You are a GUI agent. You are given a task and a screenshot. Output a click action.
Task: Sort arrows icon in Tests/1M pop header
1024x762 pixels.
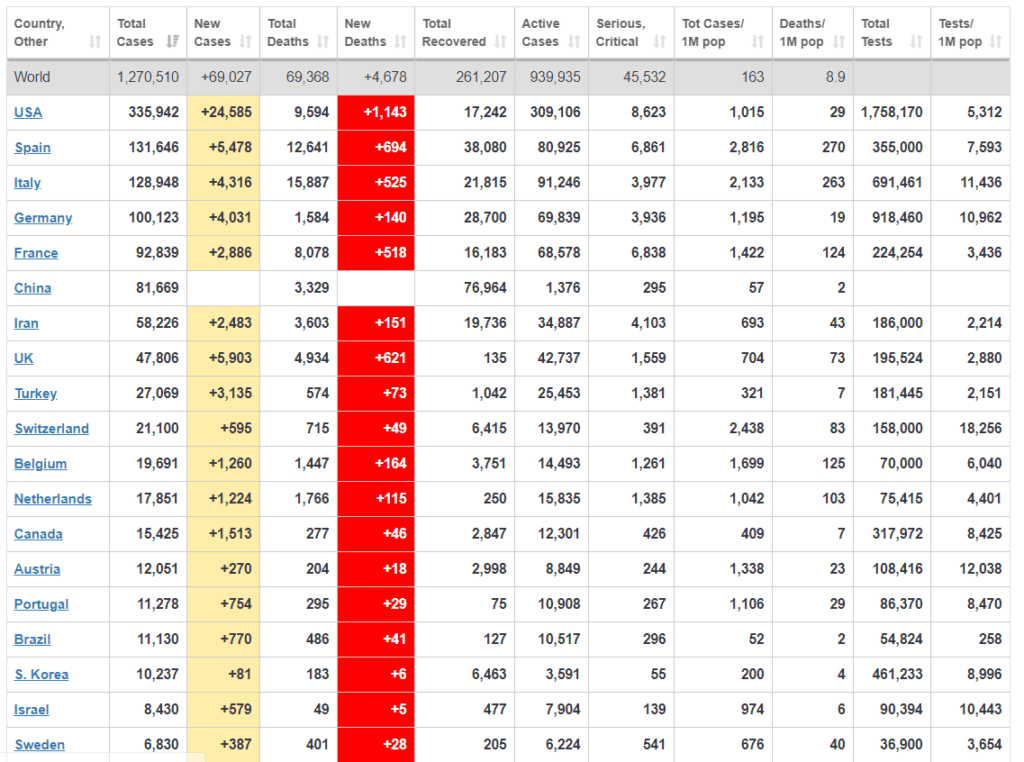coord(995,42)
